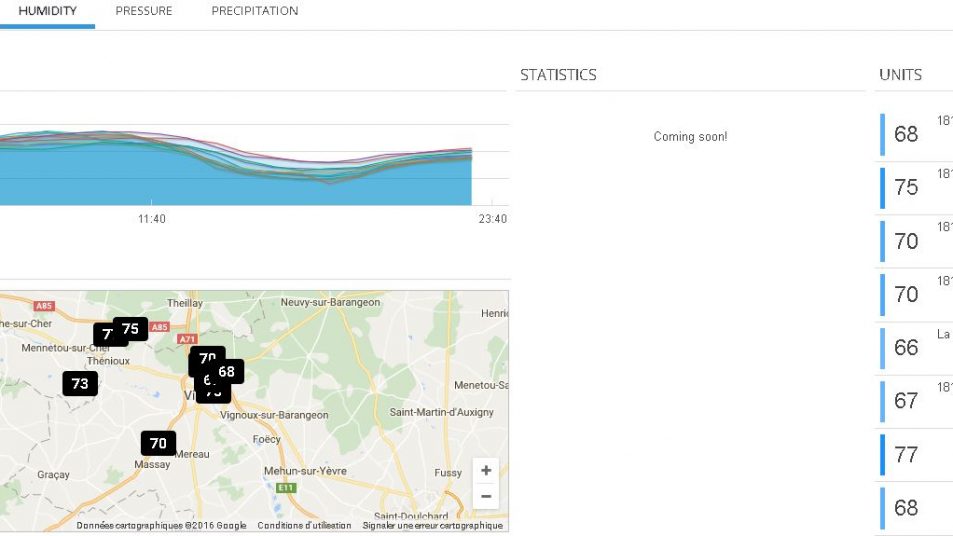Select the 68 marker on the map
The image size is (953, 536).
tap(227, 372)
